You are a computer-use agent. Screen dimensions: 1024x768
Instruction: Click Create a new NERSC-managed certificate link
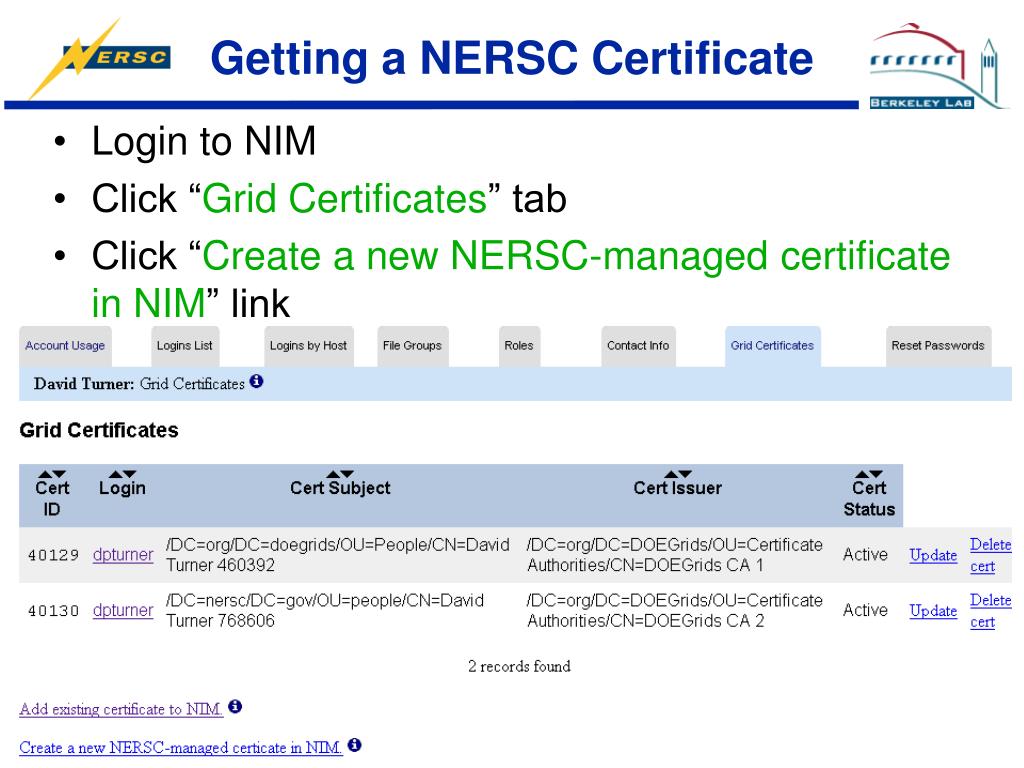[x=181, y=748]
